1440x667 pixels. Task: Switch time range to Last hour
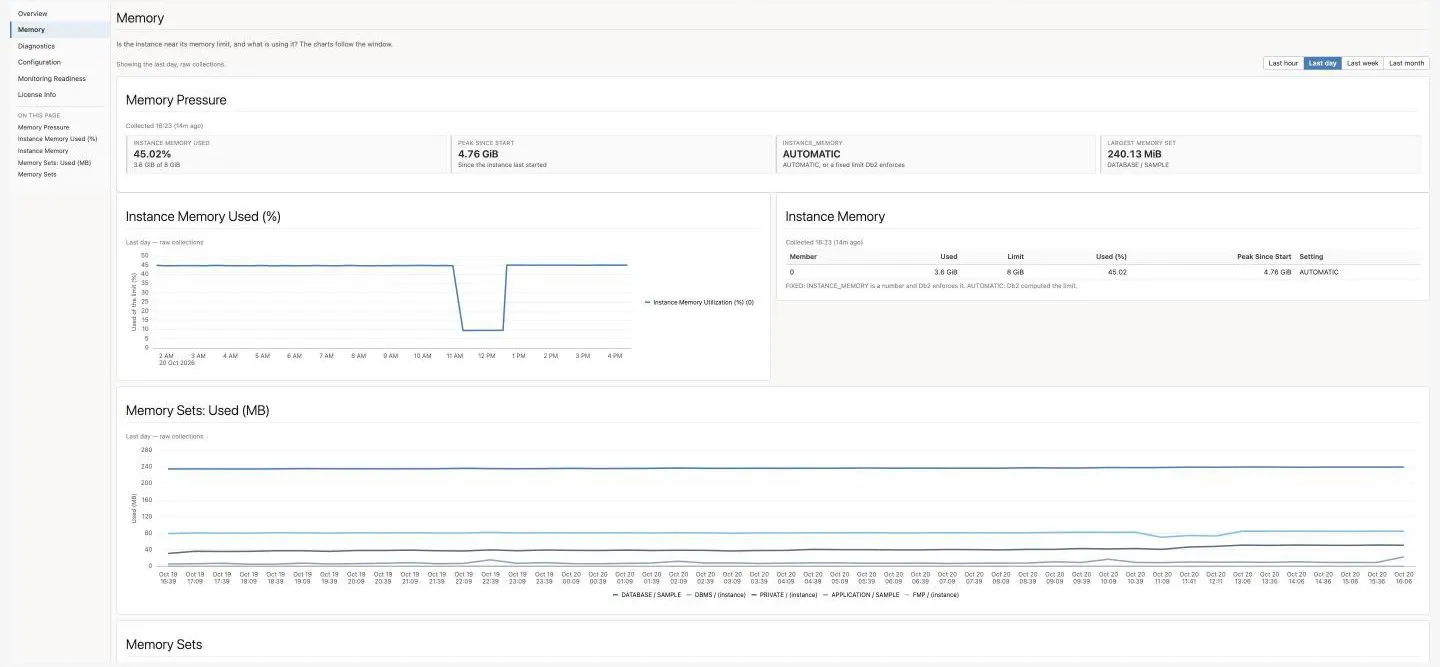point(1283,63)
